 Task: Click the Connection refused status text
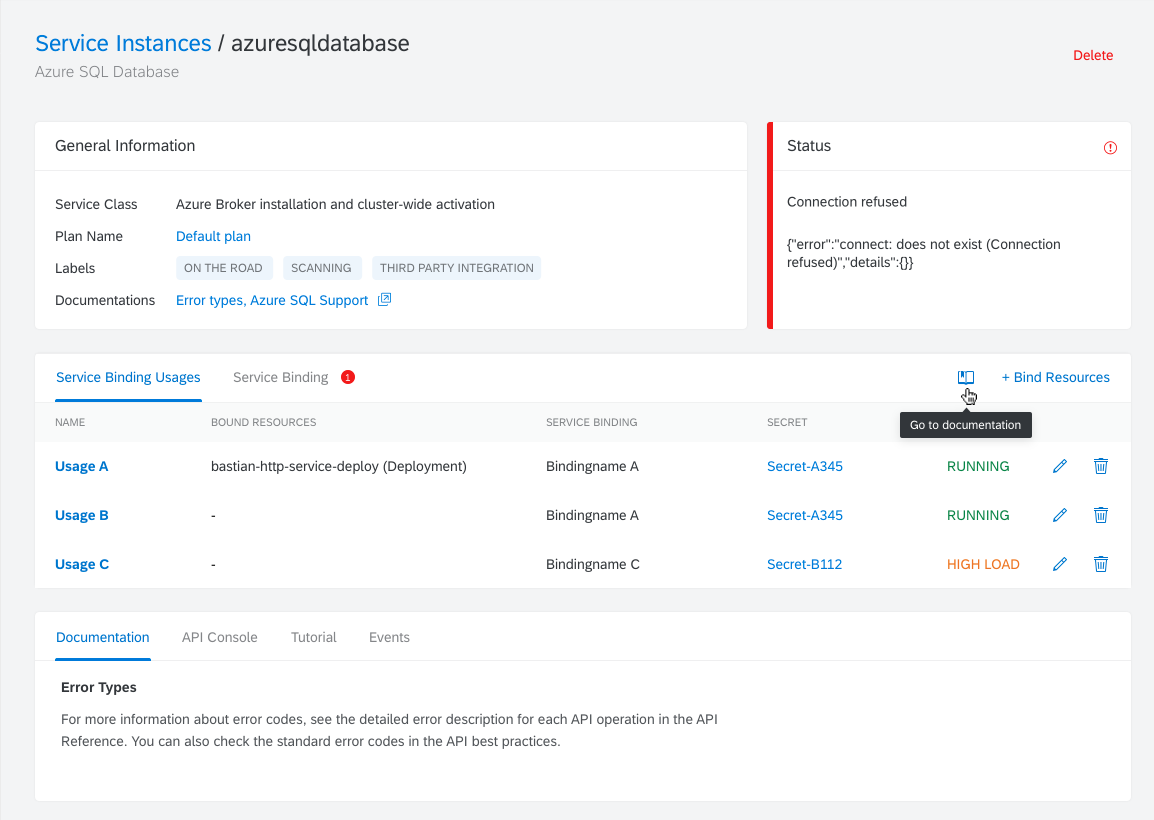tap(847, 202)
